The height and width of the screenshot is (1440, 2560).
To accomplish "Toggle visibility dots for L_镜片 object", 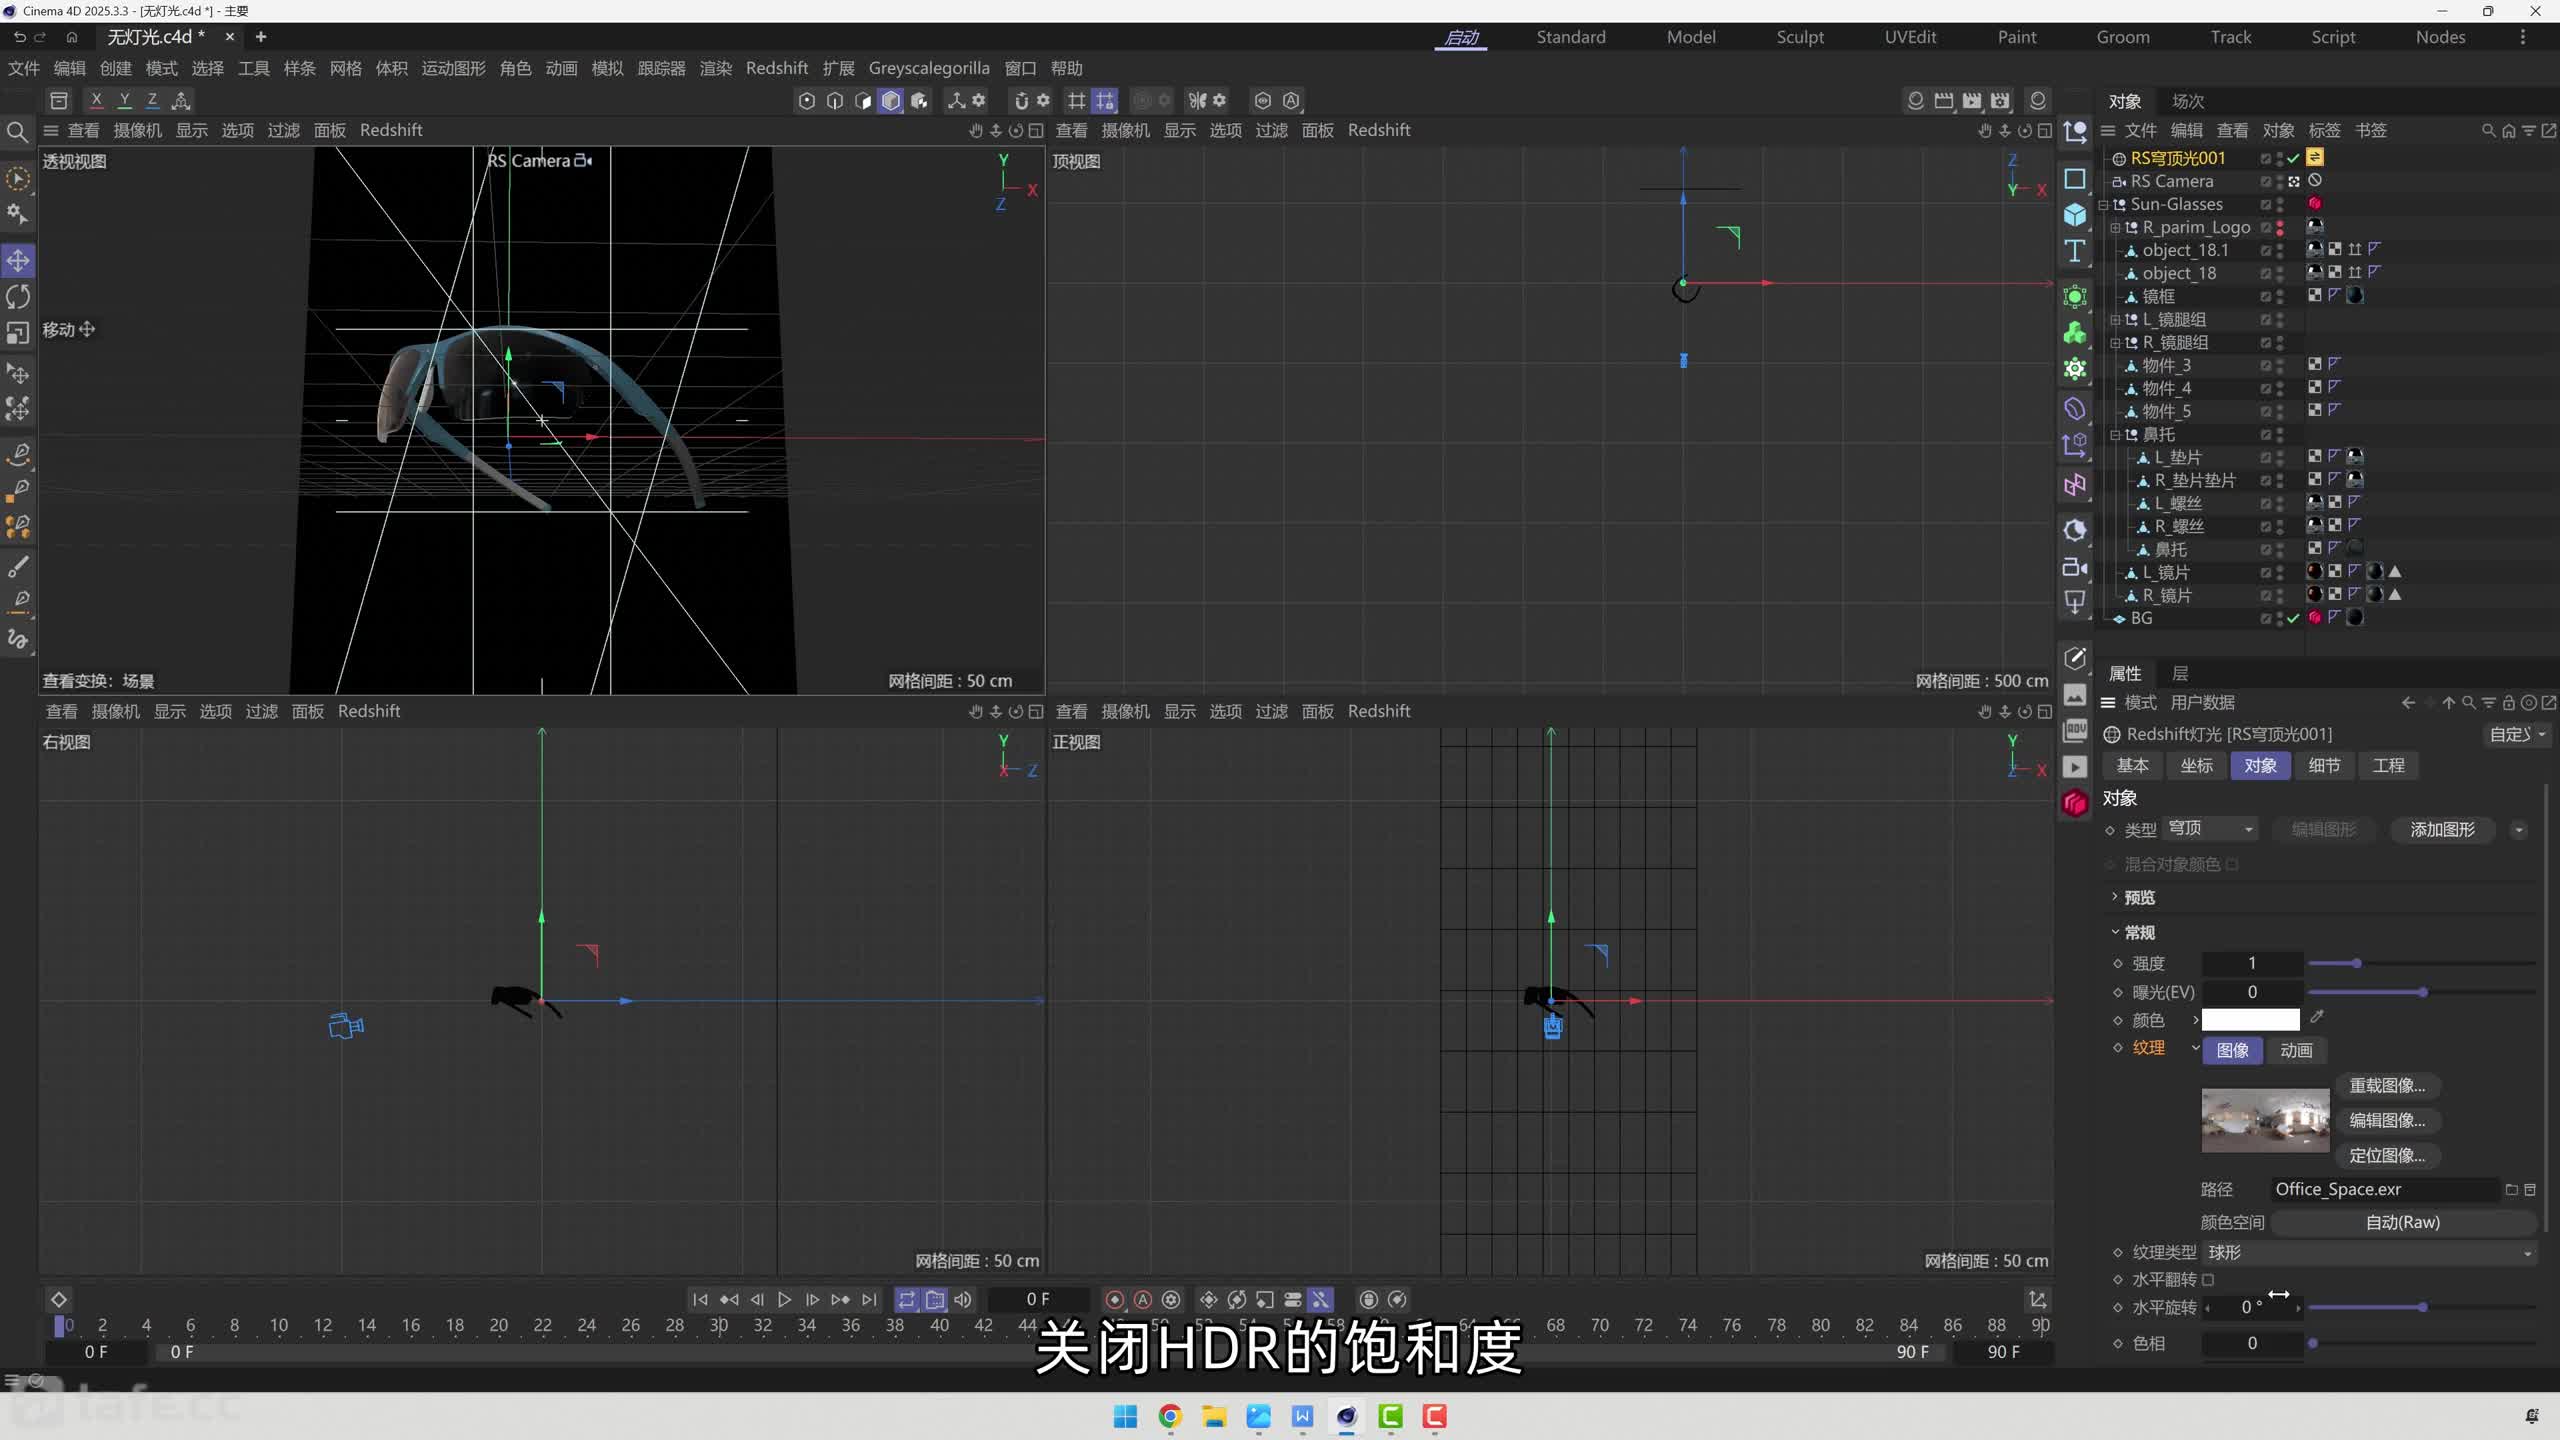I will coord(2280,573).
